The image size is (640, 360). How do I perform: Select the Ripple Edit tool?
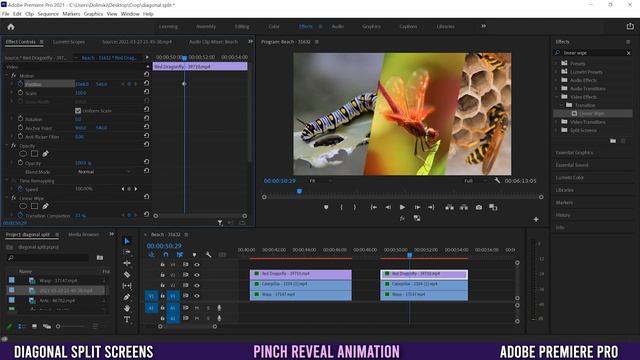coord(127,263)
